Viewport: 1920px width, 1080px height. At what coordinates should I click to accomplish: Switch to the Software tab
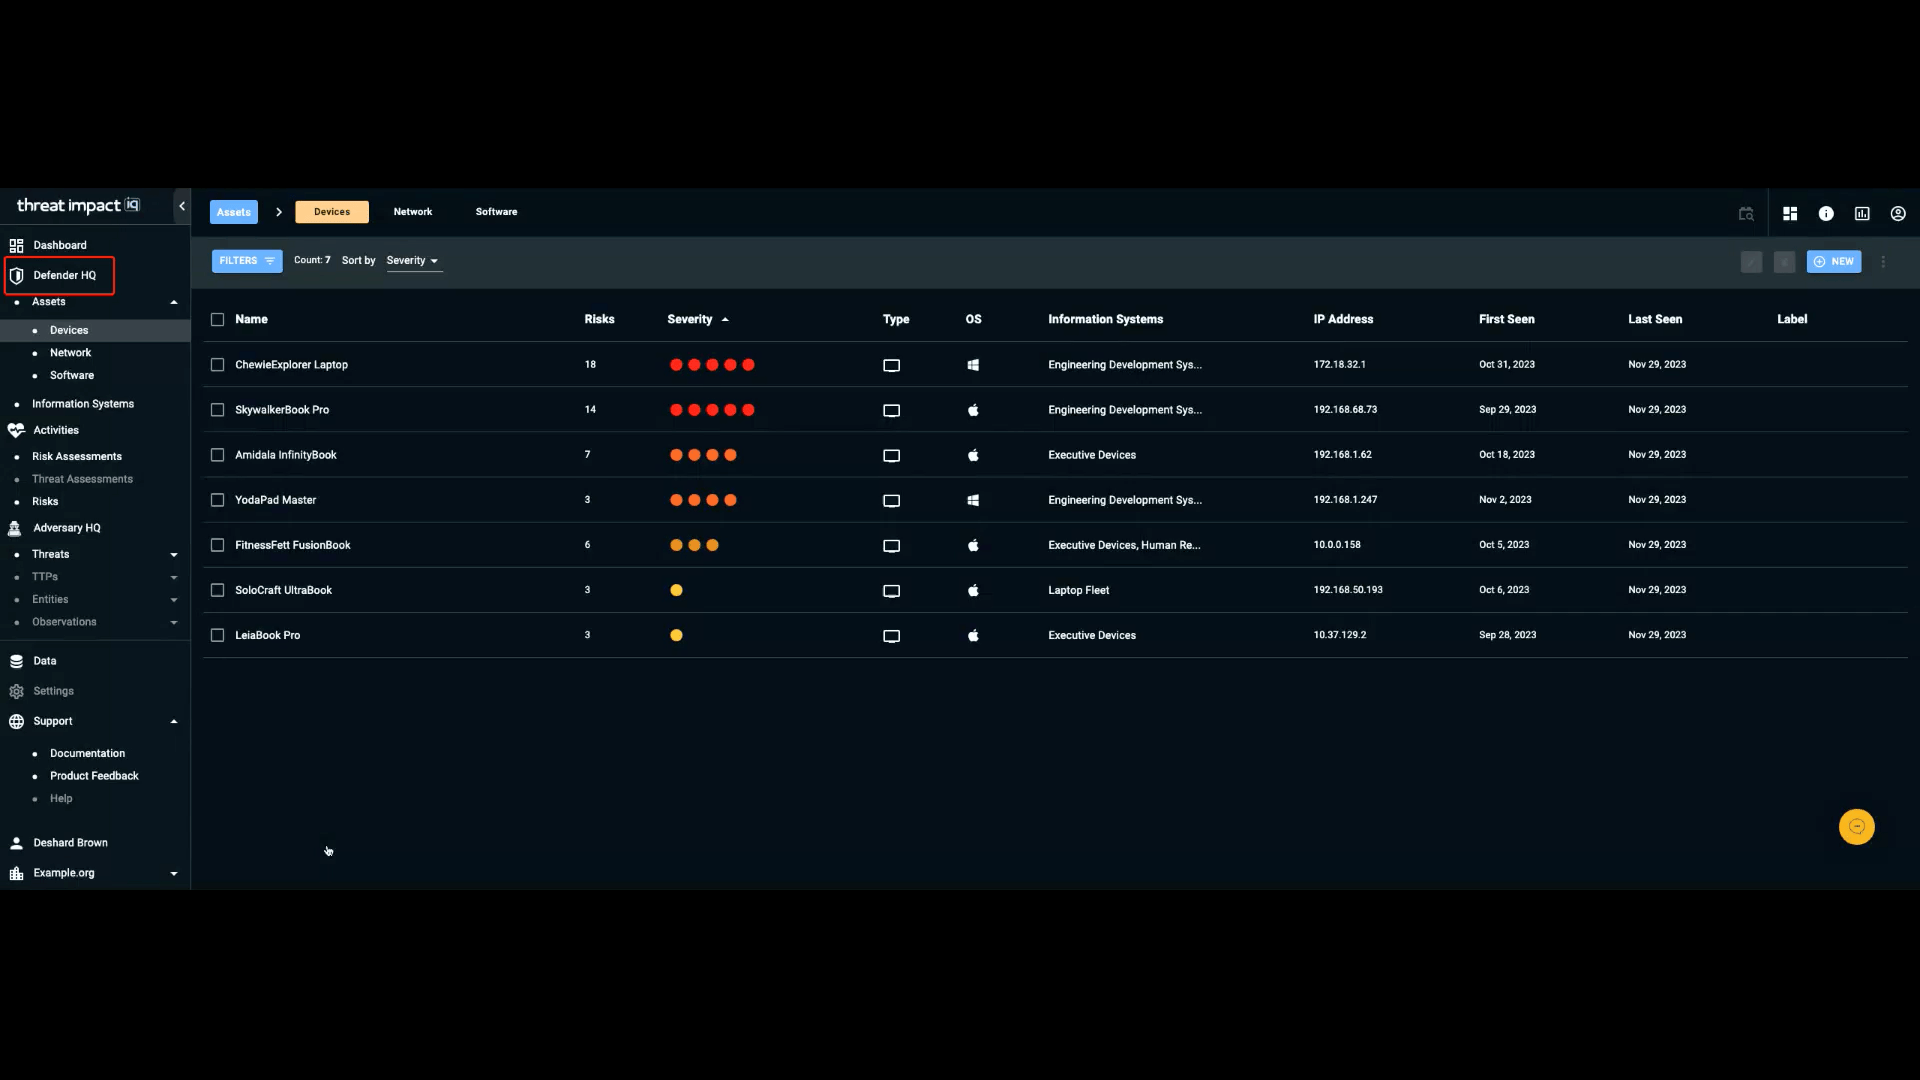coord(496,212)
